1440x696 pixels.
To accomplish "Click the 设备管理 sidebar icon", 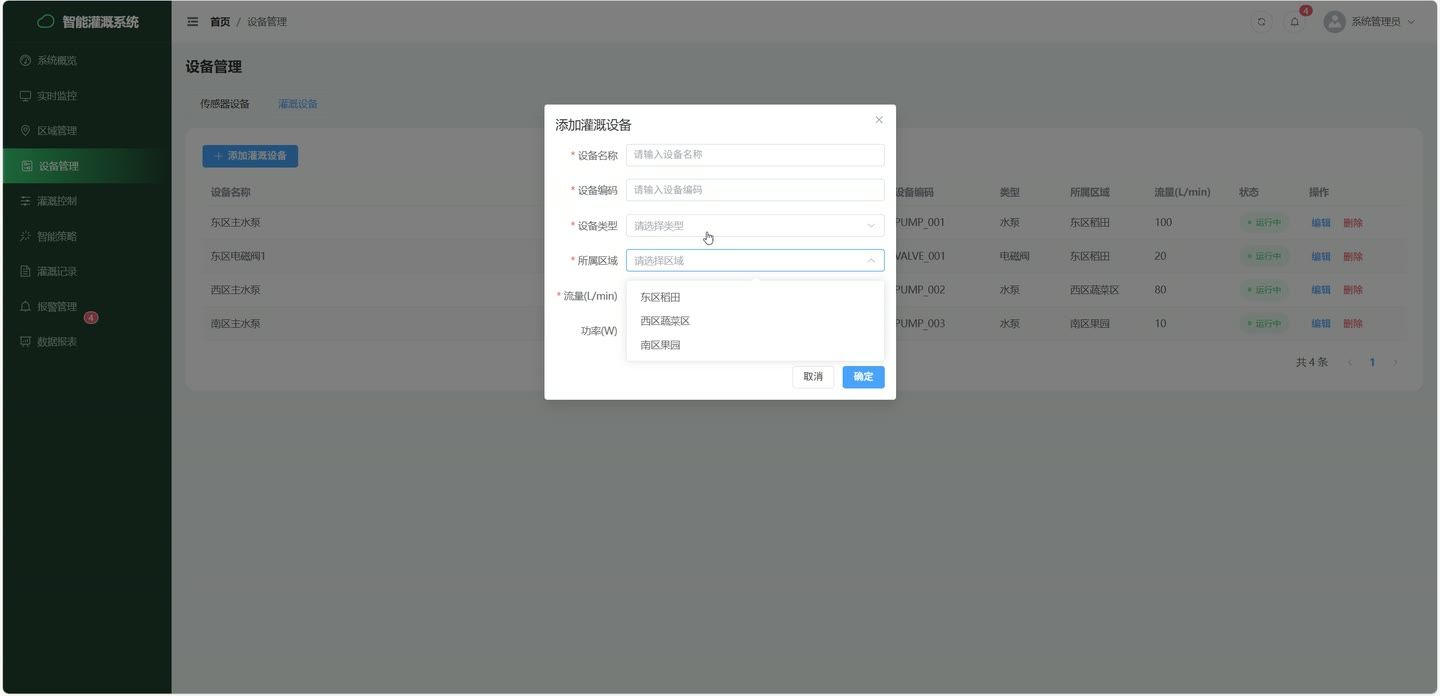I will pos(28,166).
